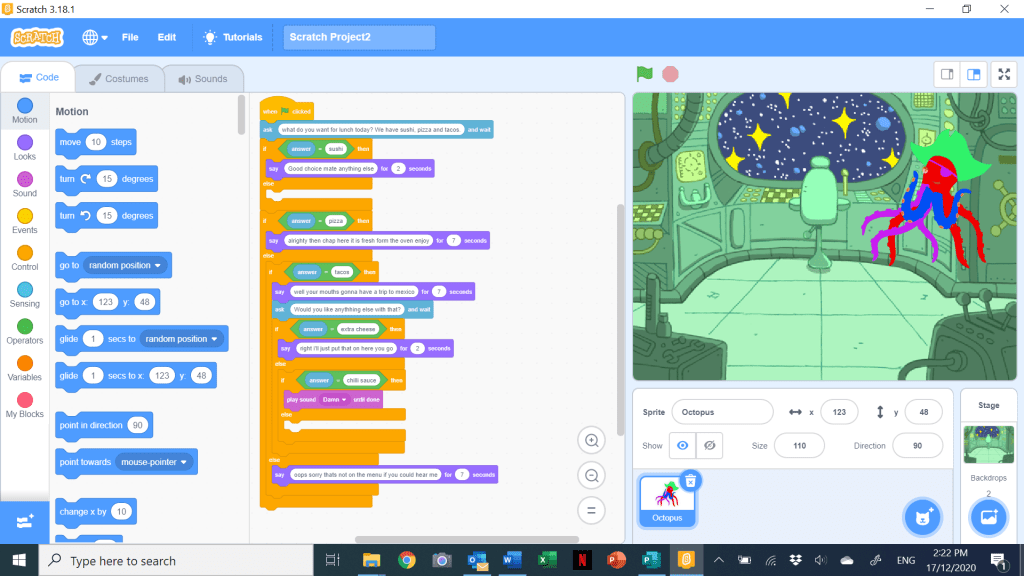The height and width of the screenshot is (576, 1024).
Task: Expand the 'mouse-pointer' dropdown in point towards block
Action: coord(153,462)
